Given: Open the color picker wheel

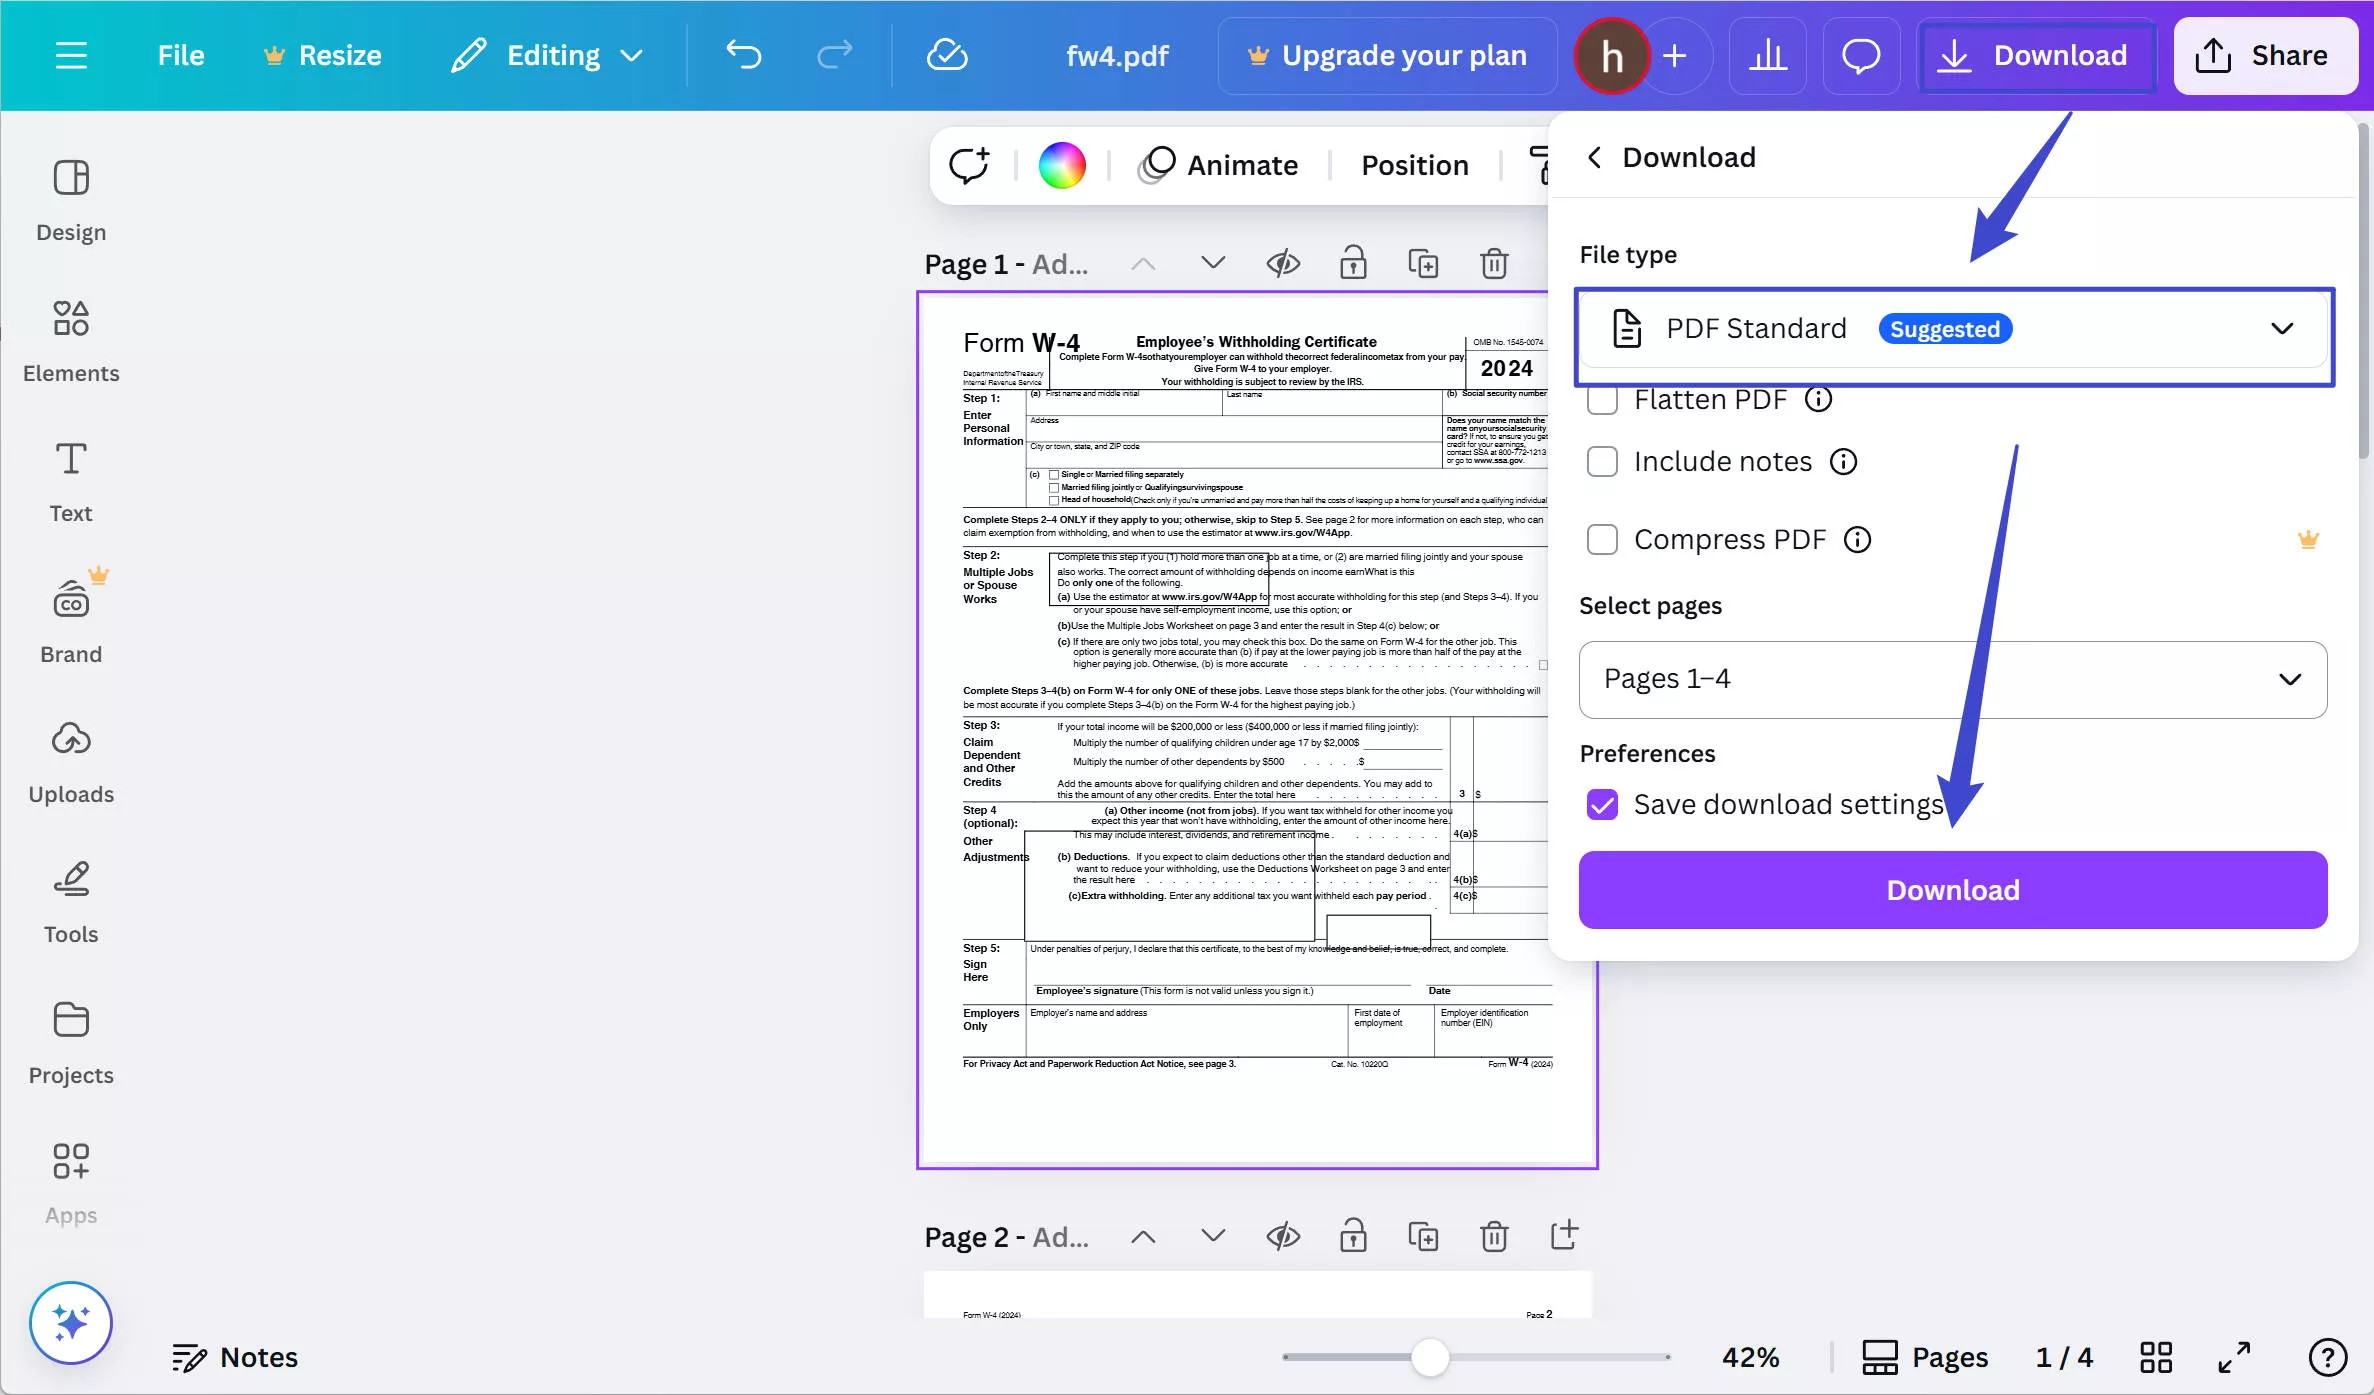Looking at the screenshot, I should pyautogui.click(x=1061, y=164).
